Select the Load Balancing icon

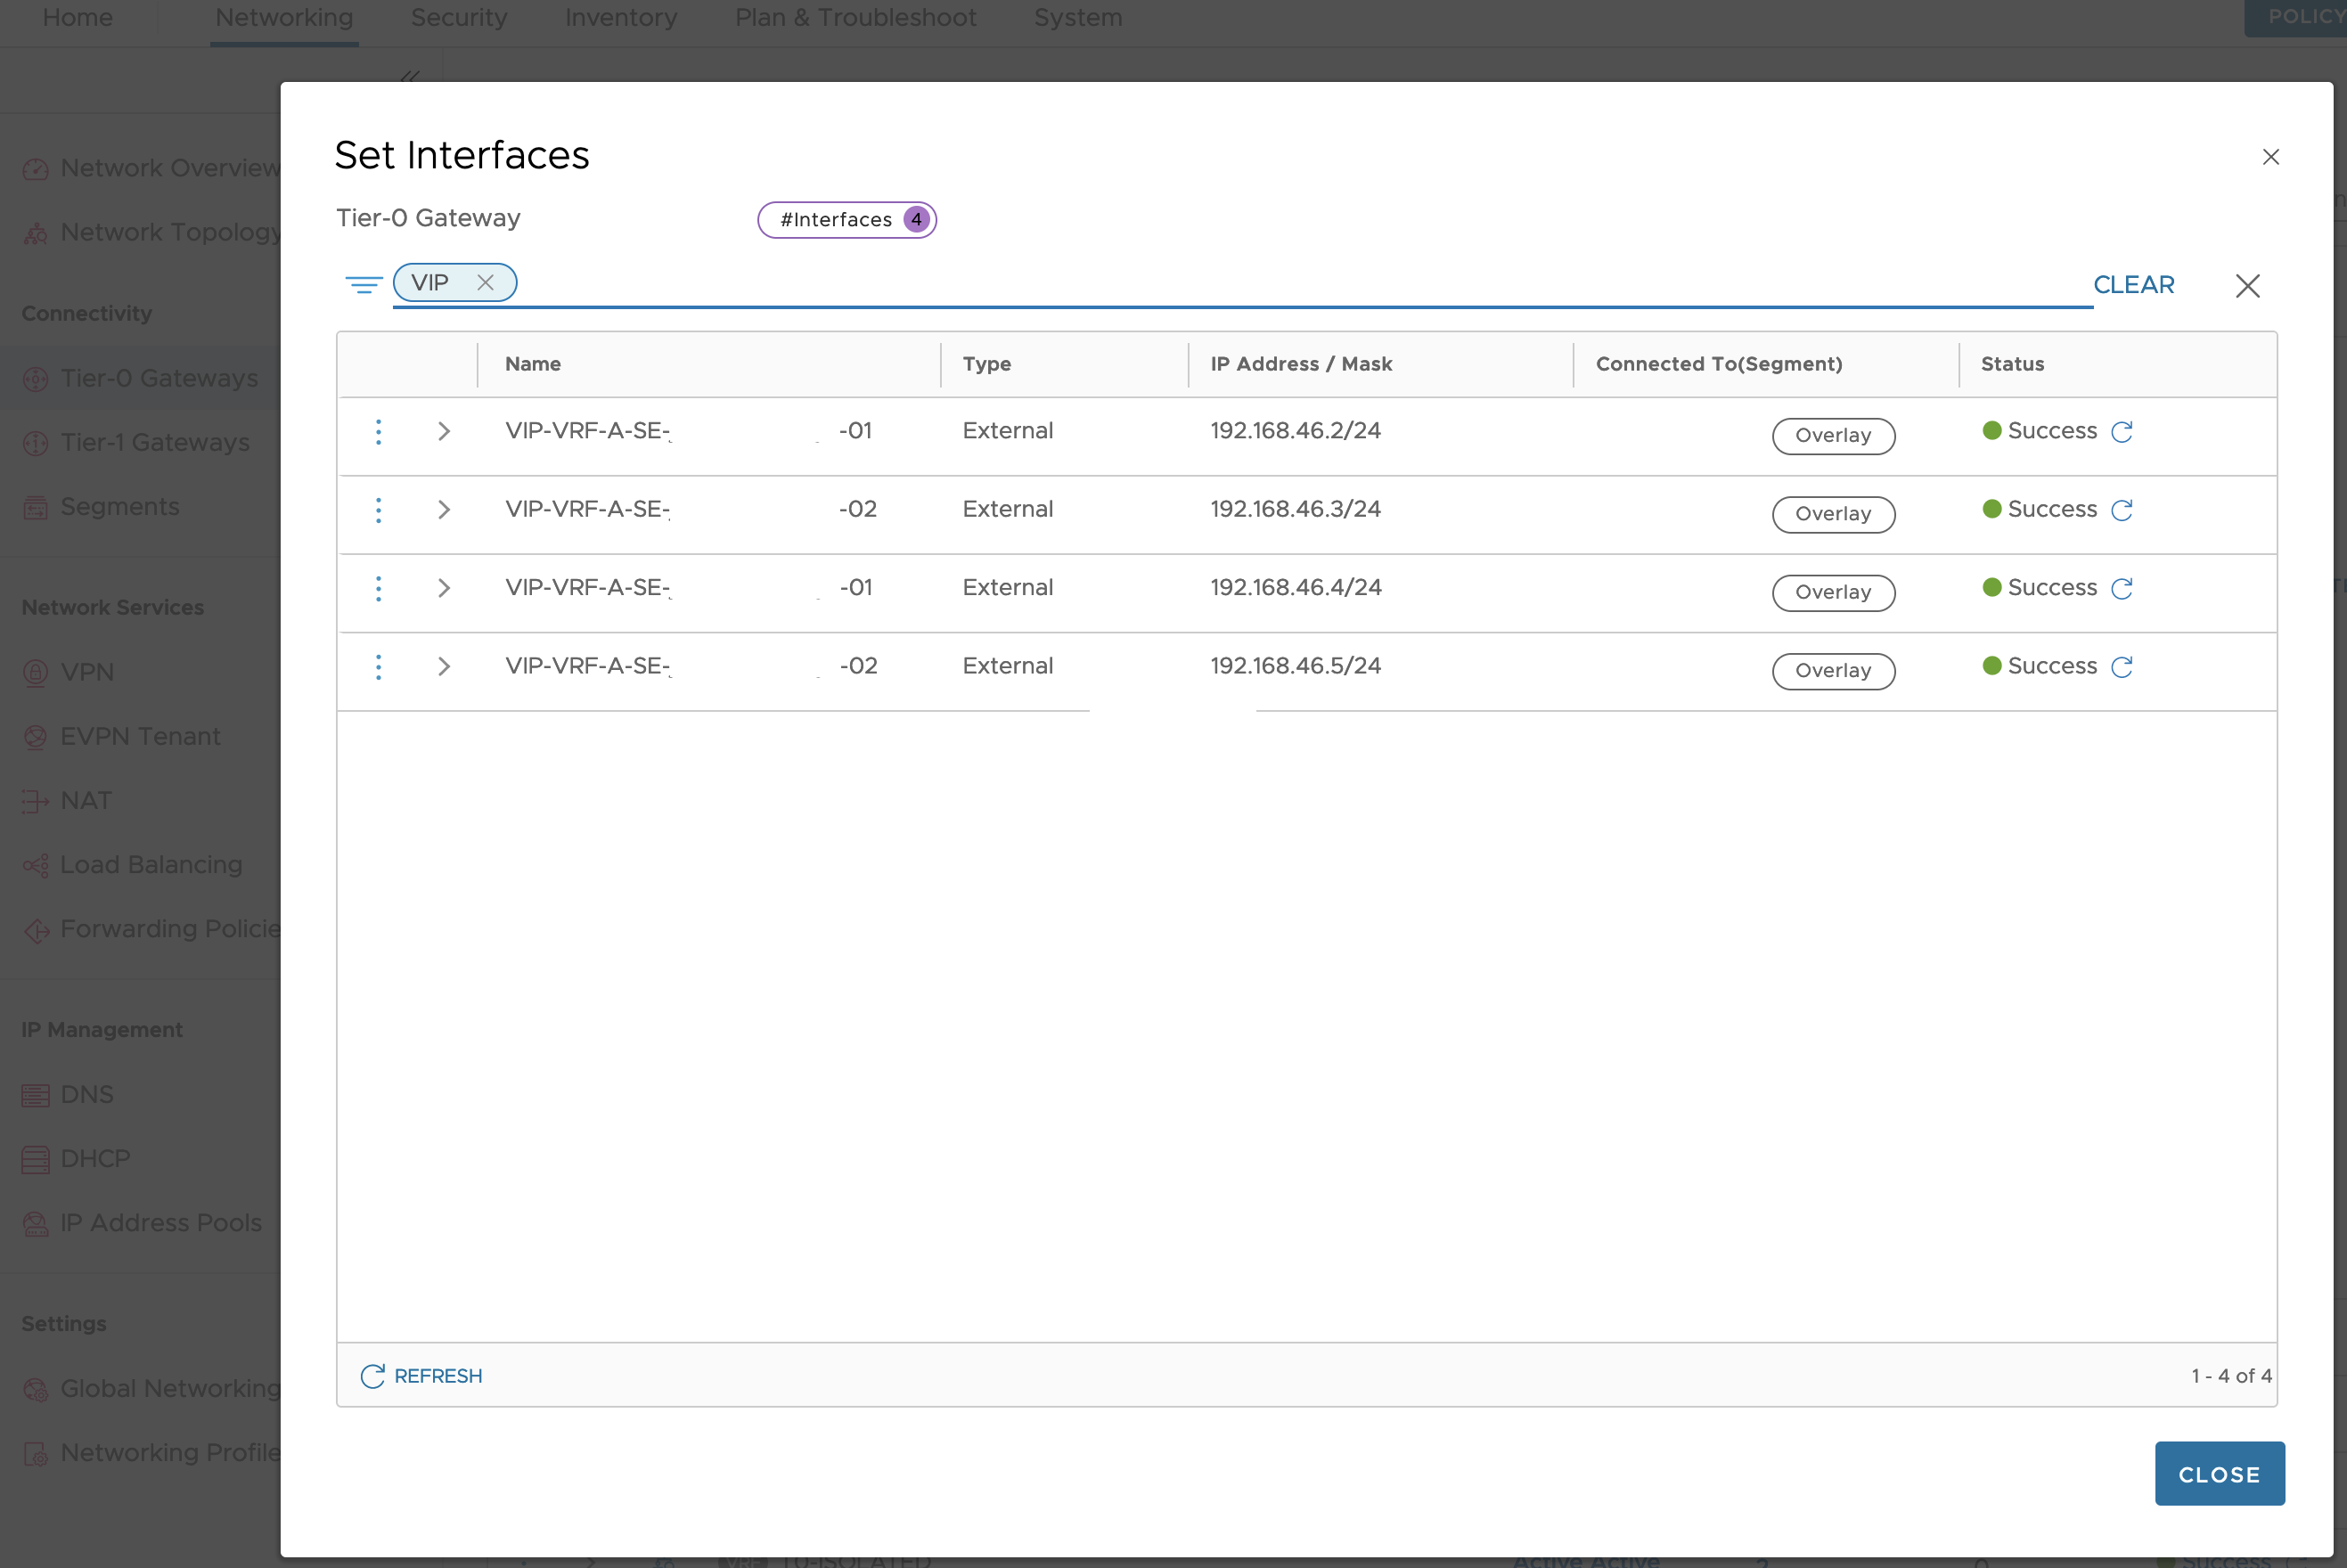point(36,865)
